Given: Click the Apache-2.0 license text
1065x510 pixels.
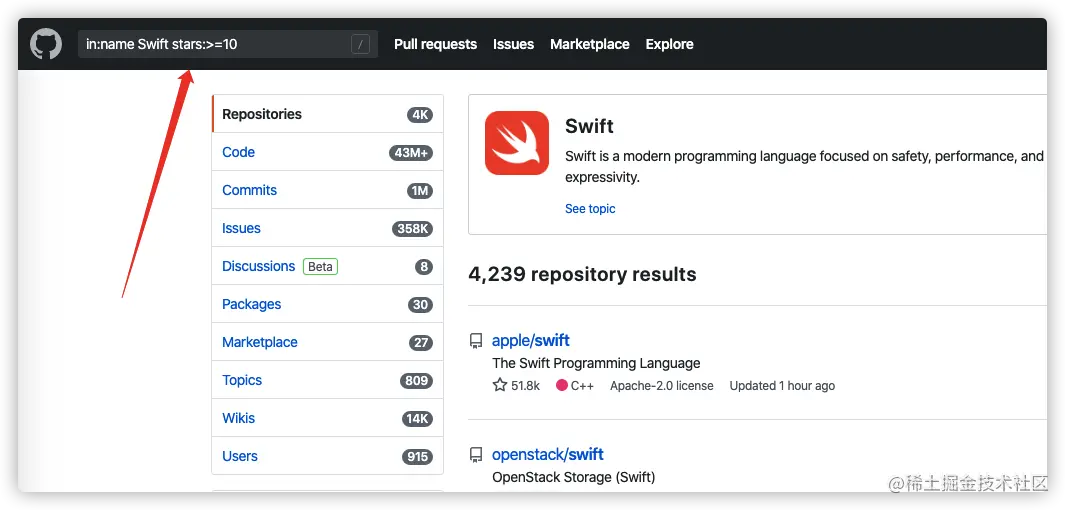Looking at the screenshot, I should click(662, 386).
